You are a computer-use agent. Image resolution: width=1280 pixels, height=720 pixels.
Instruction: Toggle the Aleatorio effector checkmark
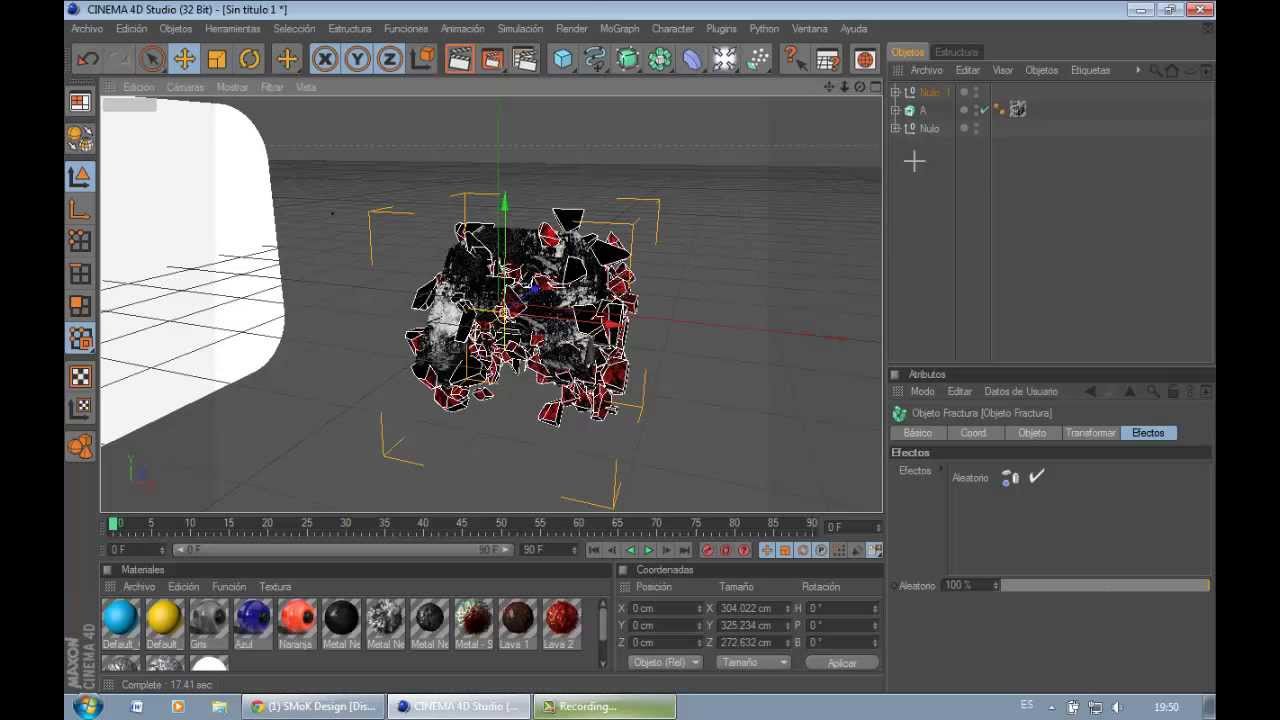[1037, 477]
